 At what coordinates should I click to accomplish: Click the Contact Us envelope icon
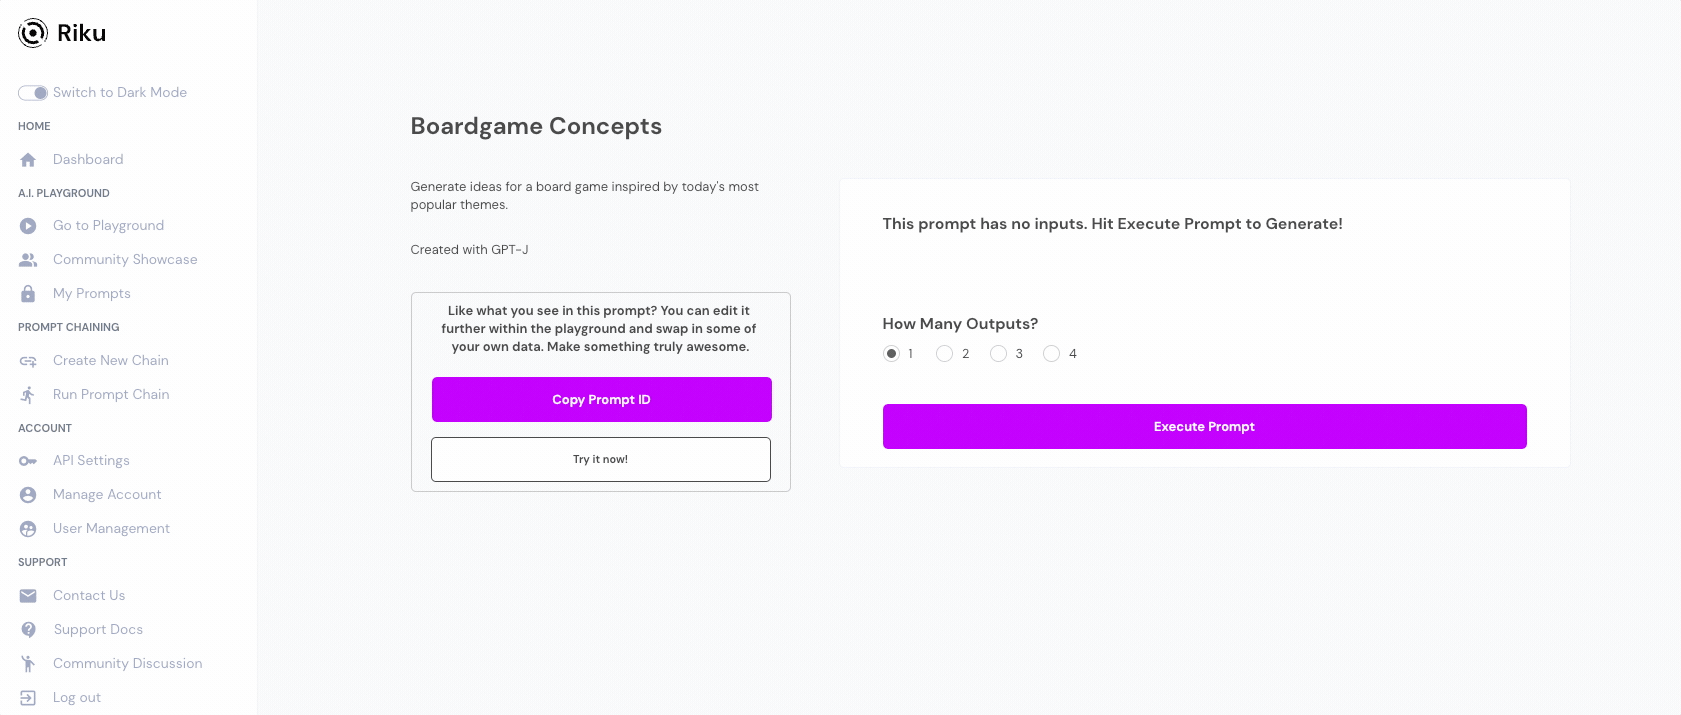tap(28, 595)
